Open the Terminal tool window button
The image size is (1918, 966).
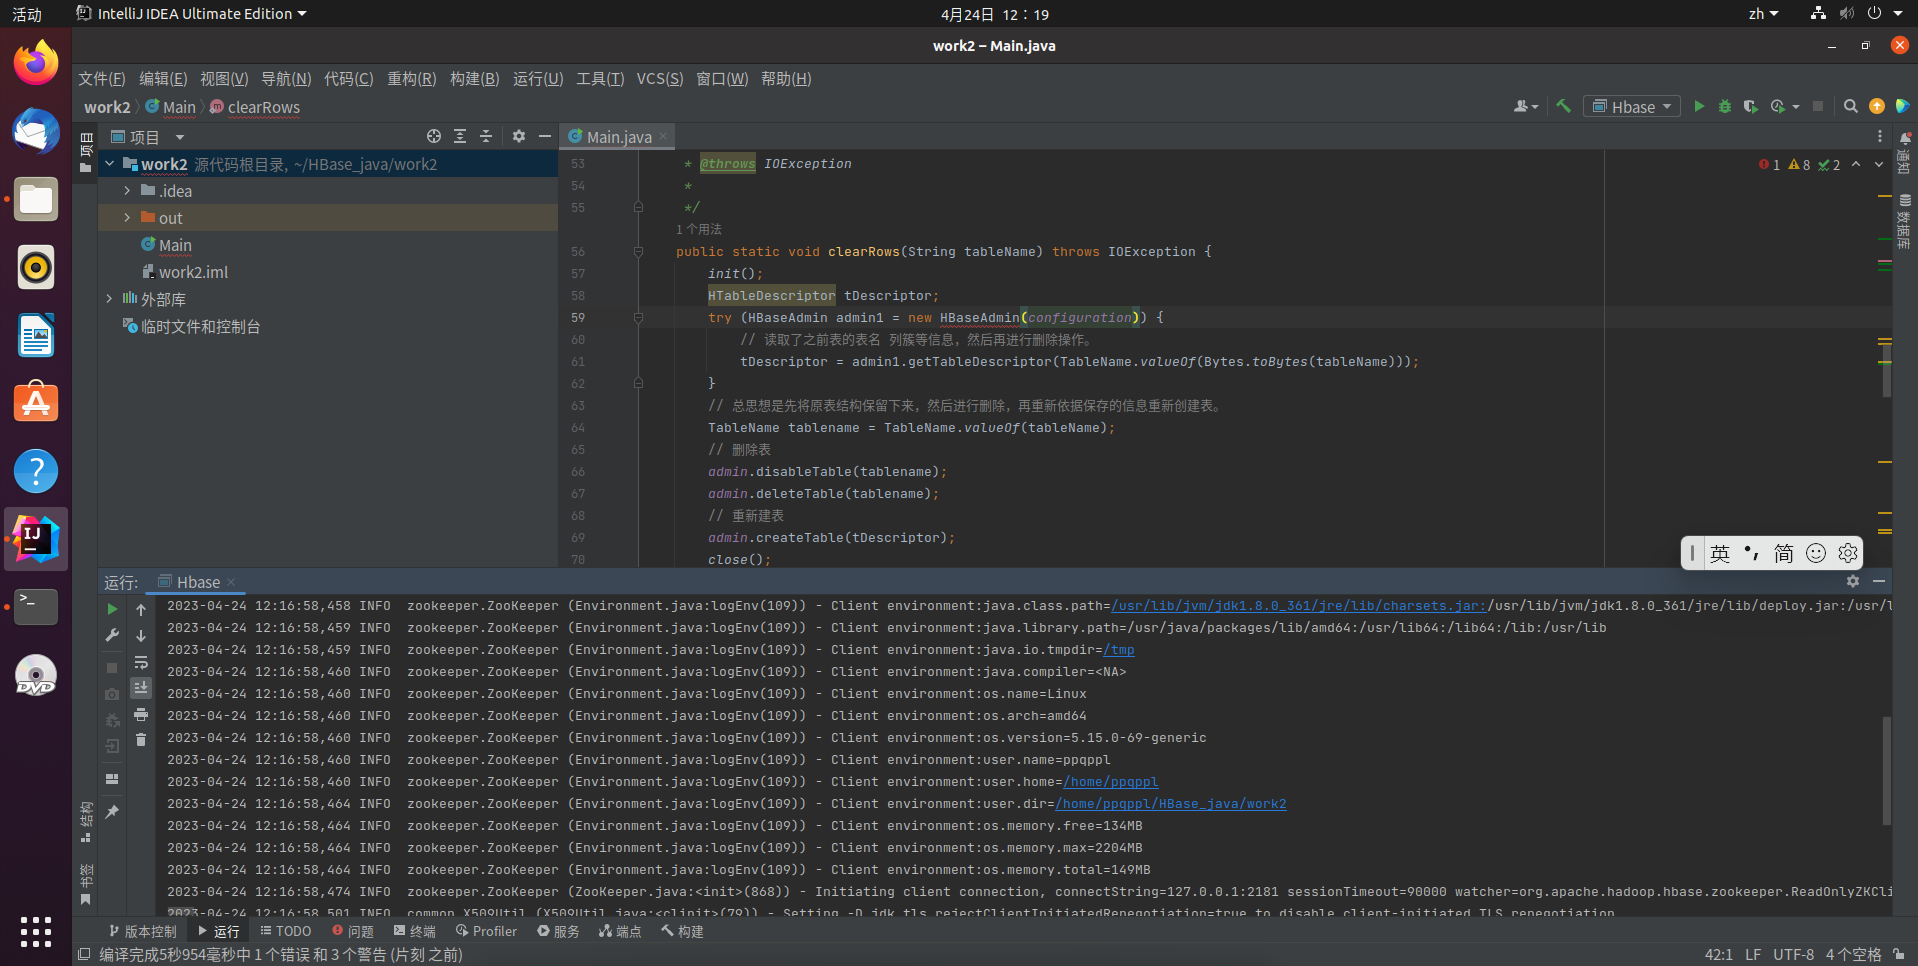click(415, 931)
